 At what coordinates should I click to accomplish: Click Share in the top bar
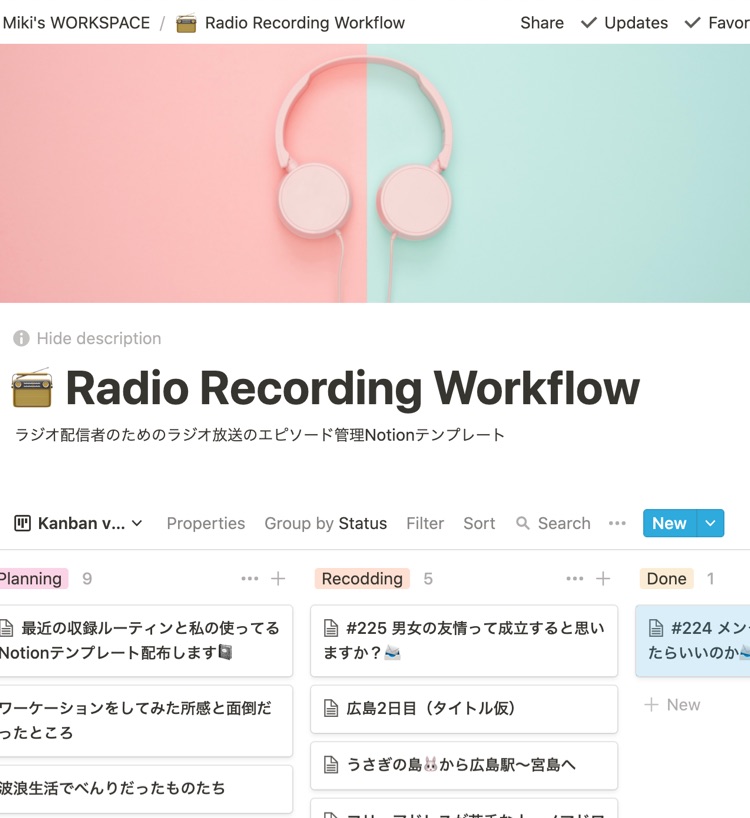pos(542,22)
